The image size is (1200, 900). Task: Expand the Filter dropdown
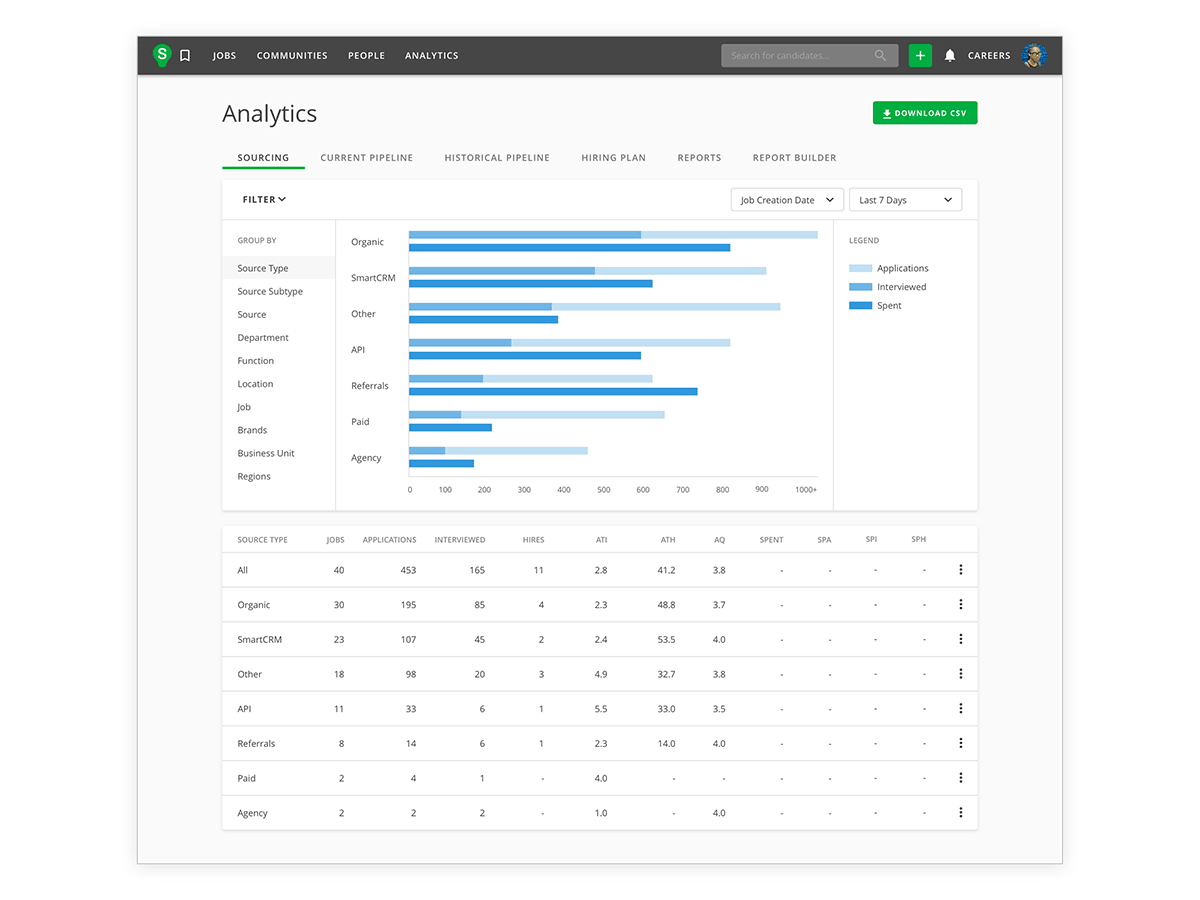click(x=264, y=200)
